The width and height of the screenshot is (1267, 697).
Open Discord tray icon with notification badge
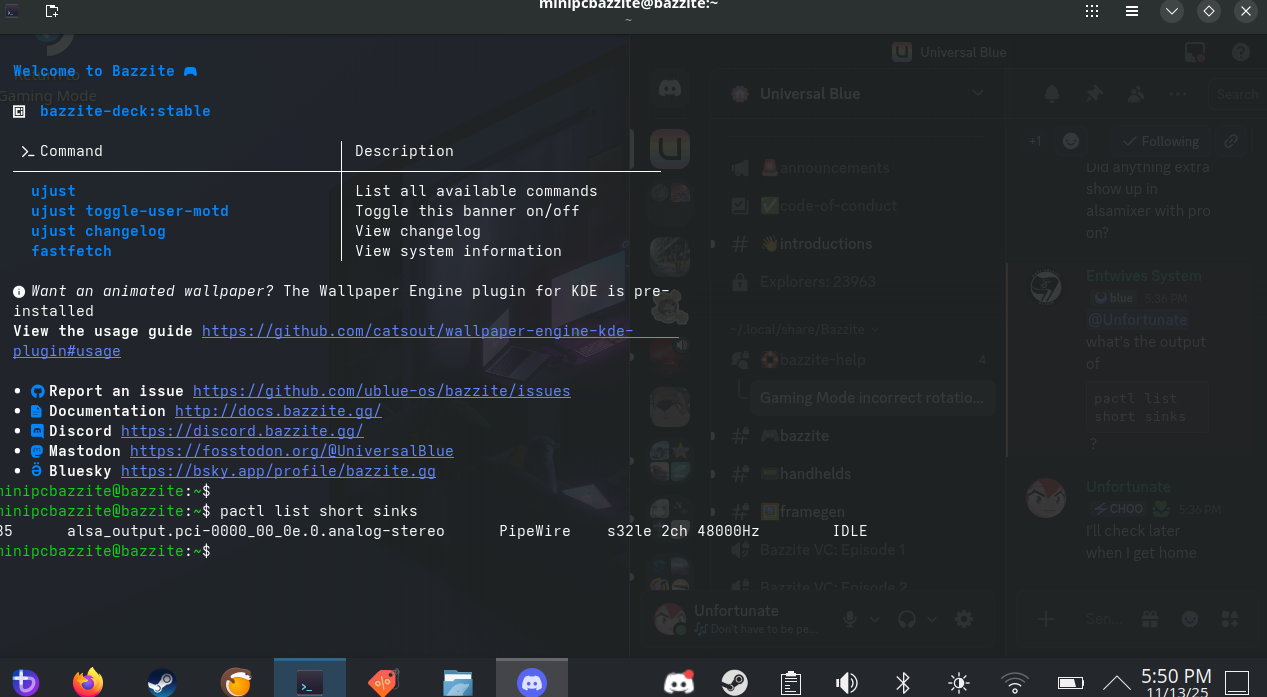point(679,683)
